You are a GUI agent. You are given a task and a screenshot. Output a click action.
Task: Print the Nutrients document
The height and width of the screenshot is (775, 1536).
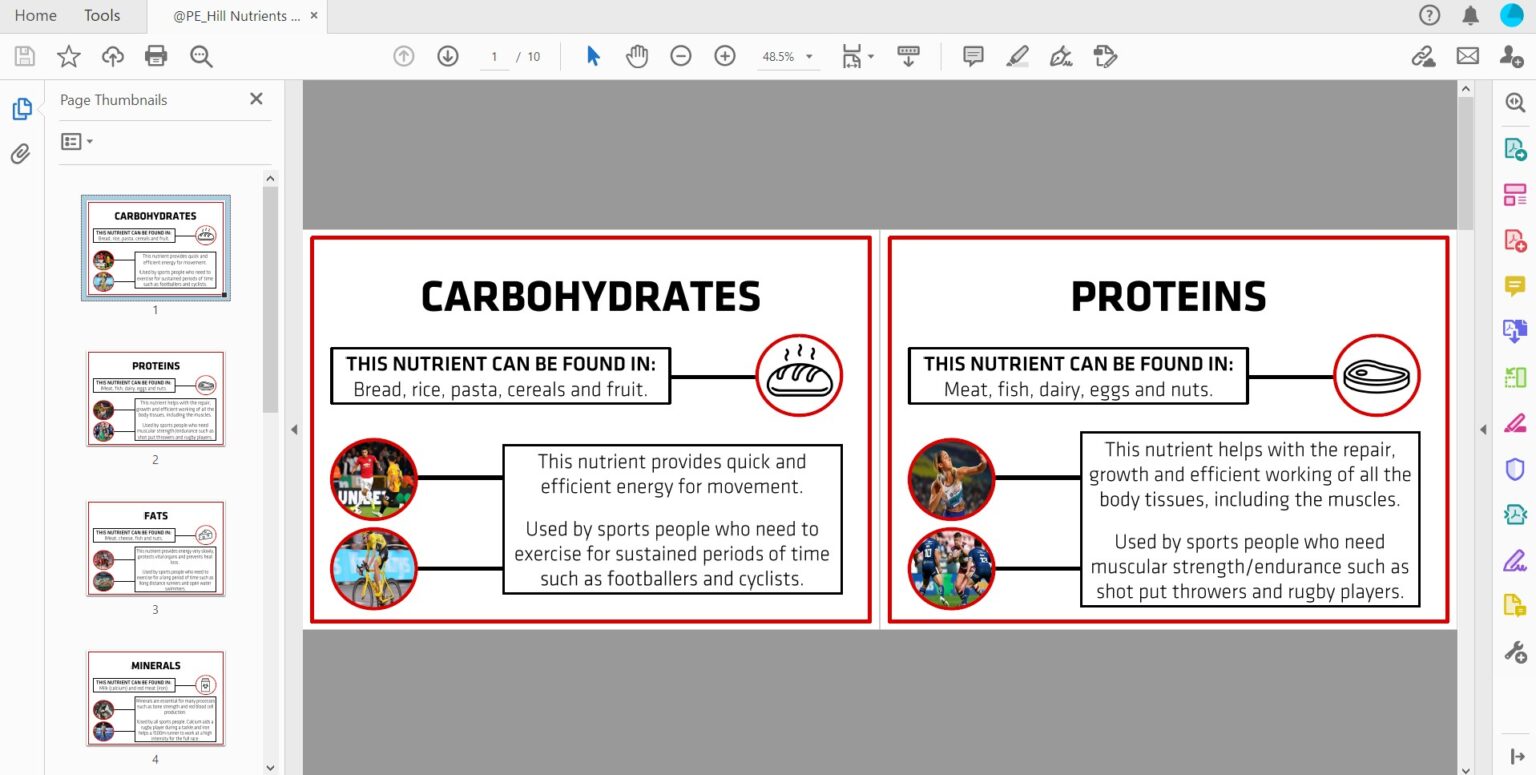pyautogui.click(x=156, y=56)
